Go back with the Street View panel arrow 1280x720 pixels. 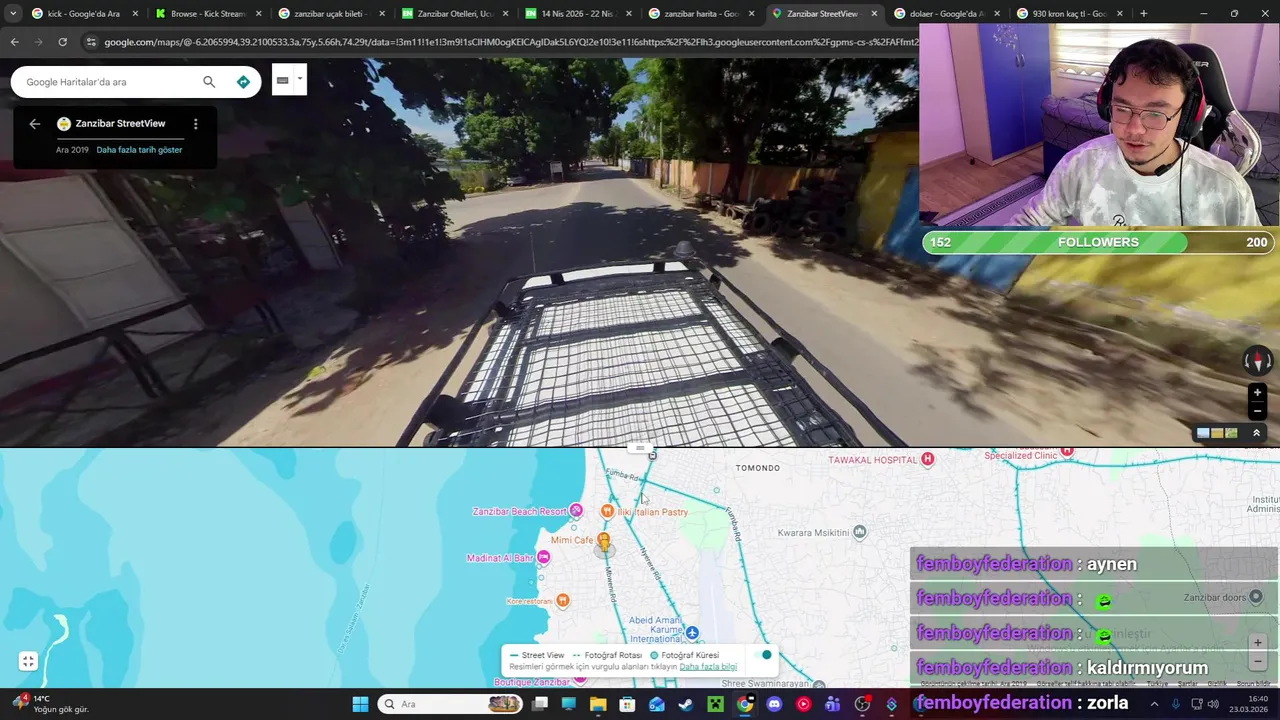tap(34, 124)
